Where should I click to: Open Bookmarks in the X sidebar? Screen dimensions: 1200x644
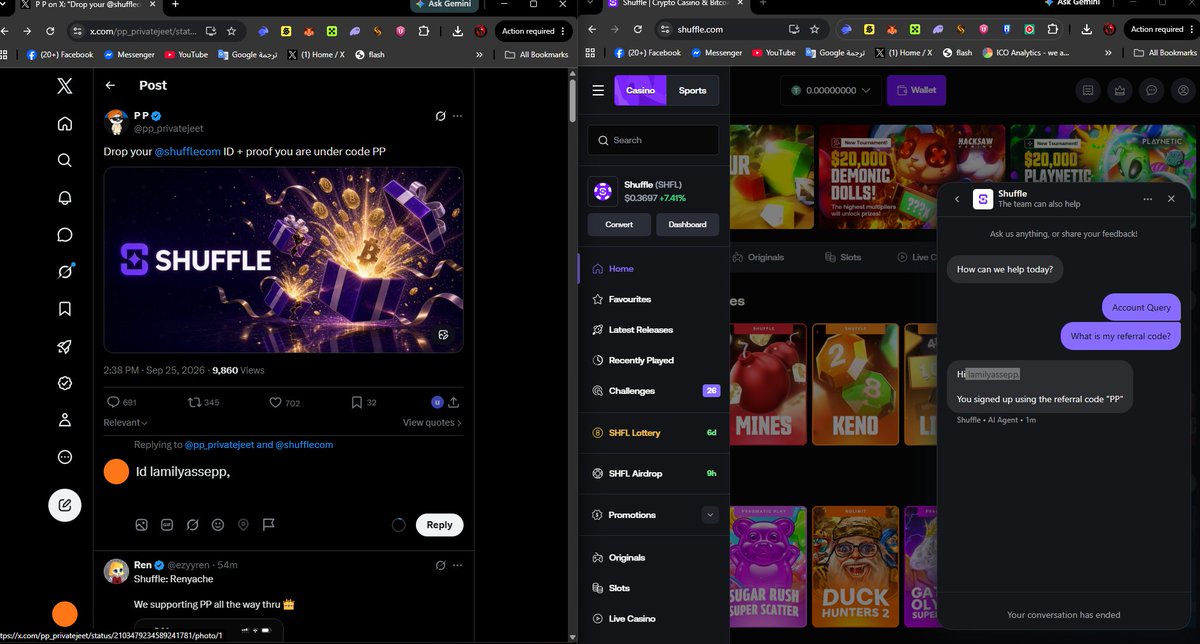tap(65, 309)
